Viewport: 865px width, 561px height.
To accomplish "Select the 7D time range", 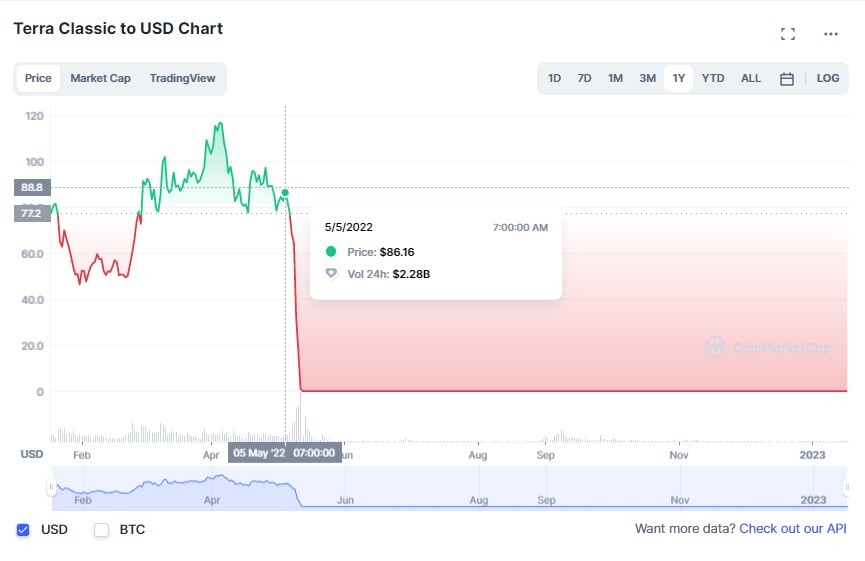I will coord(584,78).
